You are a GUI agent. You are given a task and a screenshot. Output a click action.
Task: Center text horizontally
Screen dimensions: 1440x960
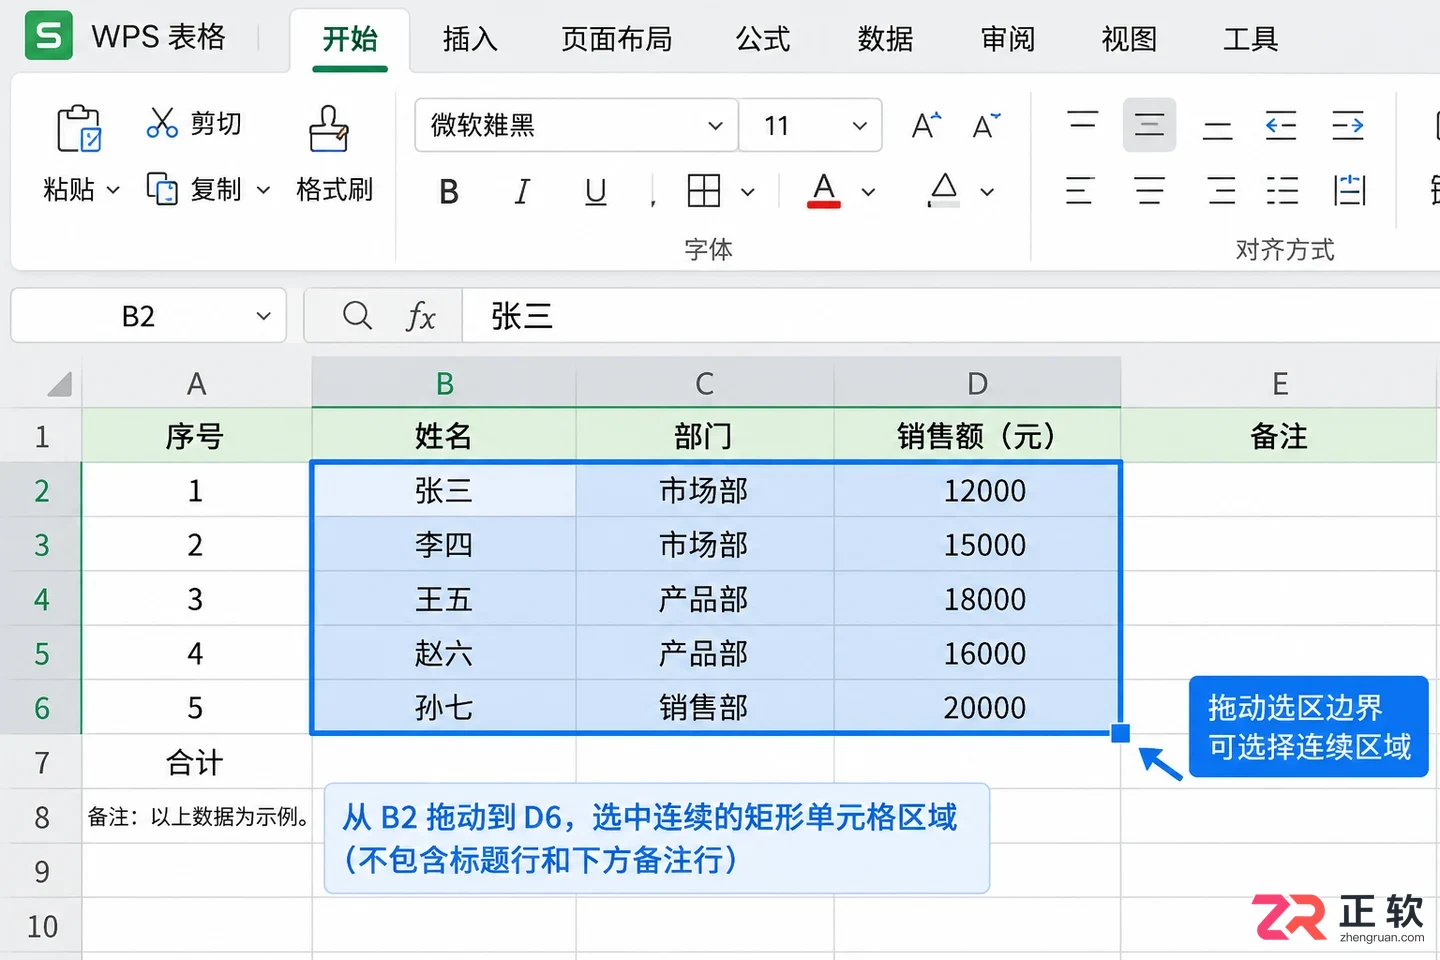(1149, 190)
